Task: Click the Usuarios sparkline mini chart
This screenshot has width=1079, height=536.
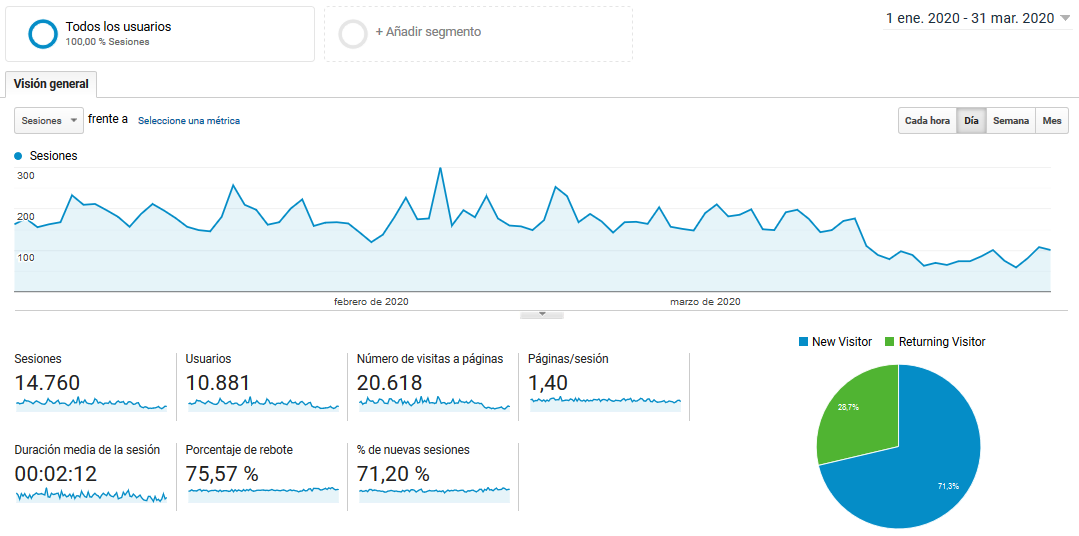Action: tap(263, 403)
